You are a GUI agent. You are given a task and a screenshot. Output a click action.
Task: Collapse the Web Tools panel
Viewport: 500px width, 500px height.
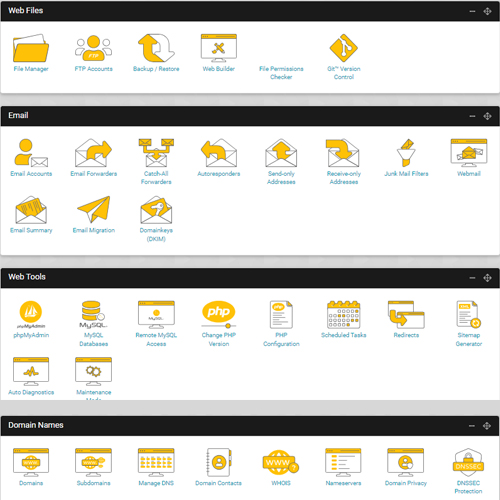pyautogui.click(x=472, y=278)
